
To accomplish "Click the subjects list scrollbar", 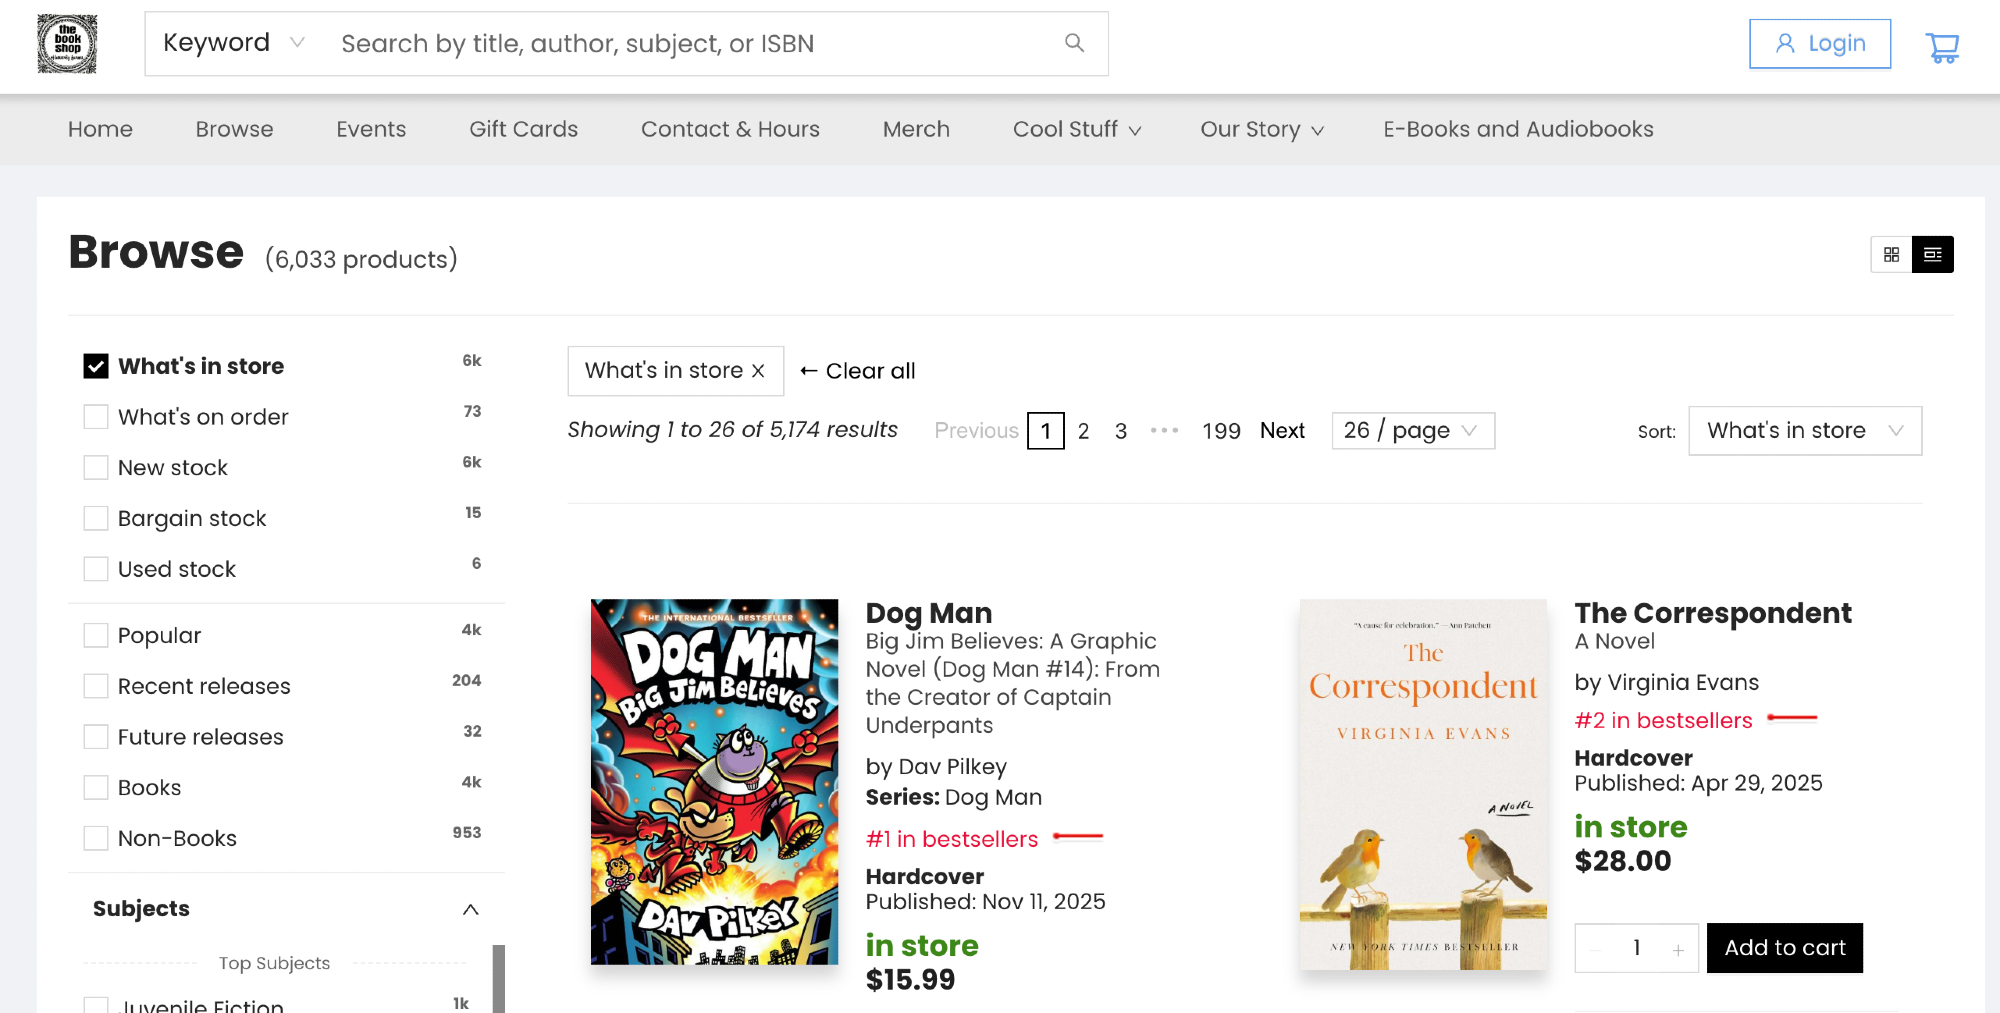I will [x=498, y=978].
